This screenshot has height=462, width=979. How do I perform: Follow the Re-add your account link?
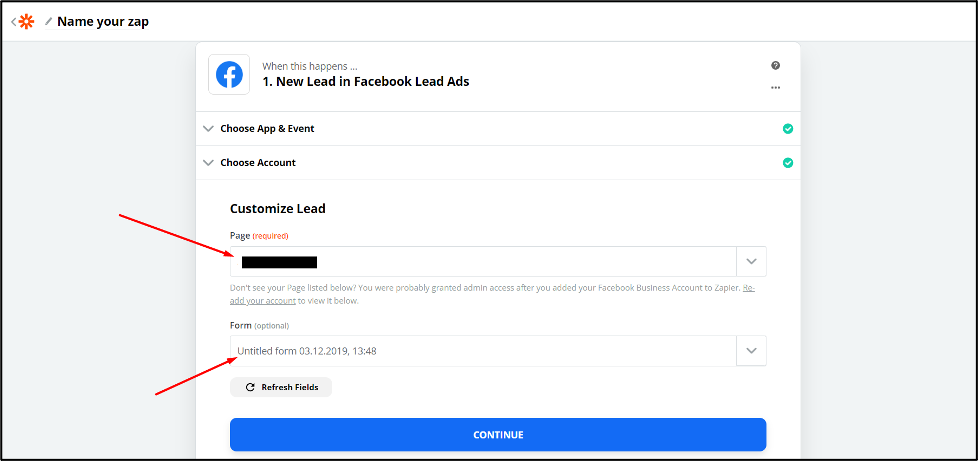click(492, 295)
